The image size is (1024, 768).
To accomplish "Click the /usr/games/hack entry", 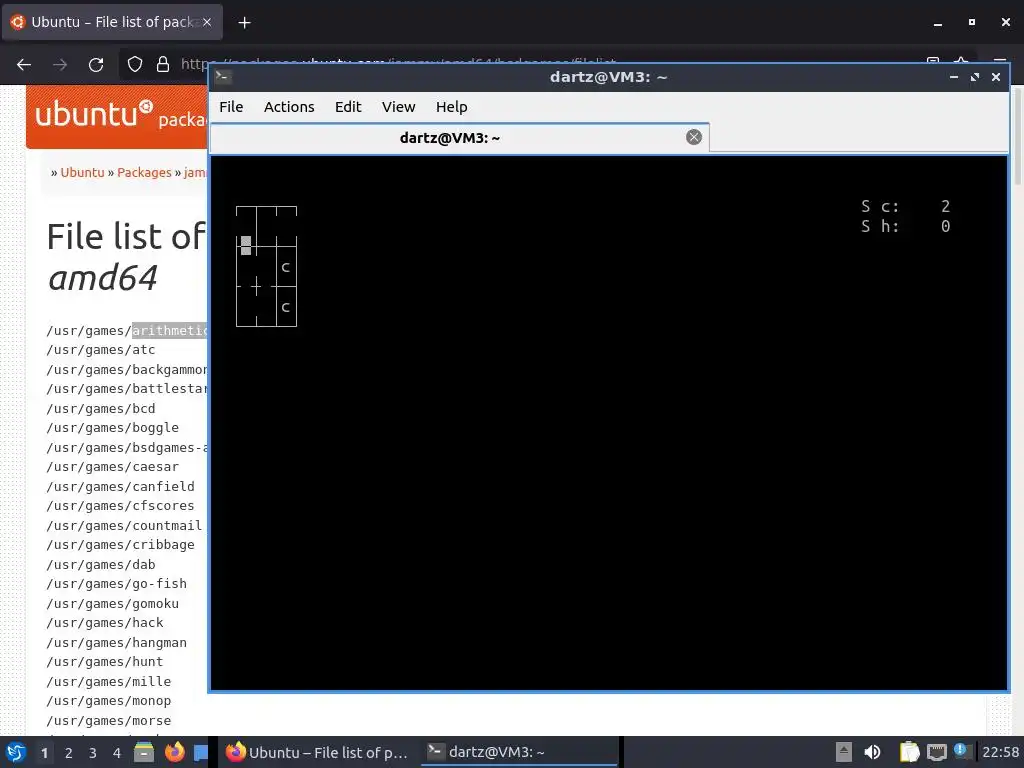I will (104, 623).
